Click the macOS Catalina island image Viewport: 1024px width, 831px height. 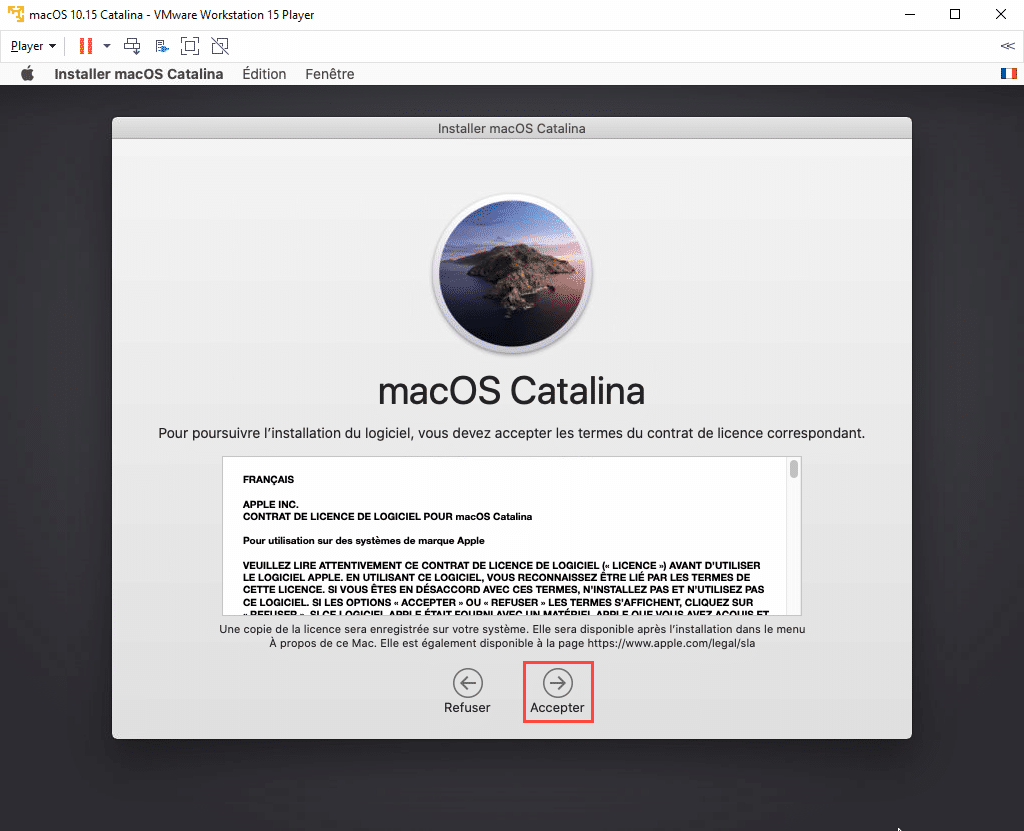pos(512,273)
